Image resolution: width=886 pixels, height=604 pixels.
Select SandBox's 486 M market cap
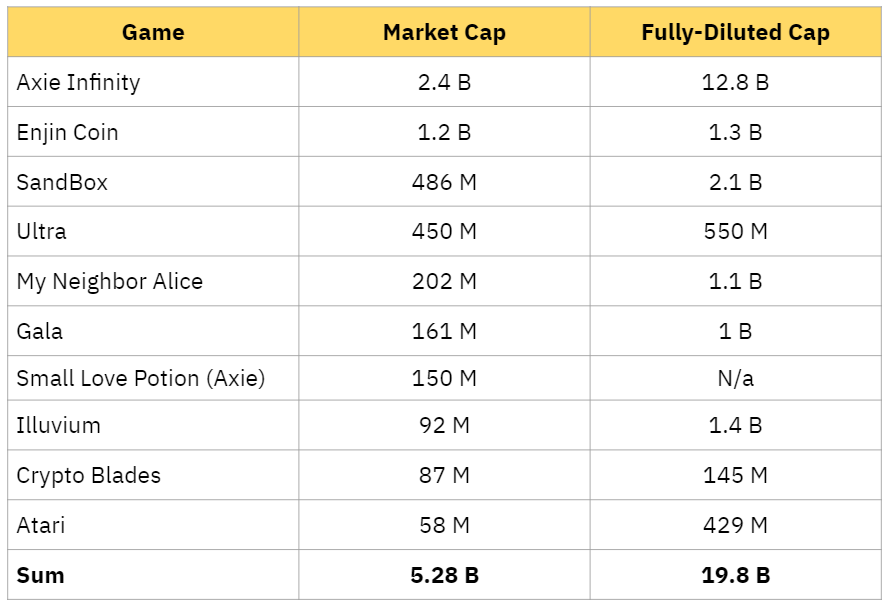[x=444, y=183]
